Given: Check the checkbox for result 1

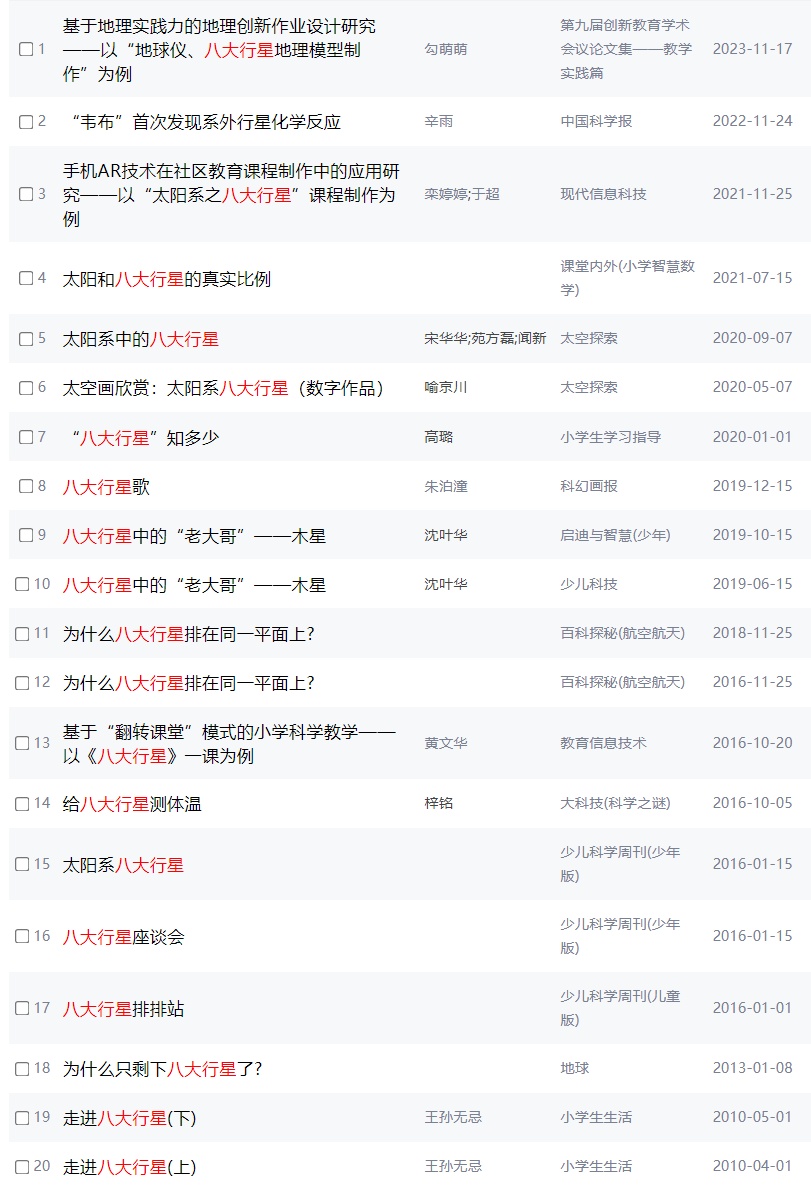Looking at the screenshot, I should [x=26, y=49].
